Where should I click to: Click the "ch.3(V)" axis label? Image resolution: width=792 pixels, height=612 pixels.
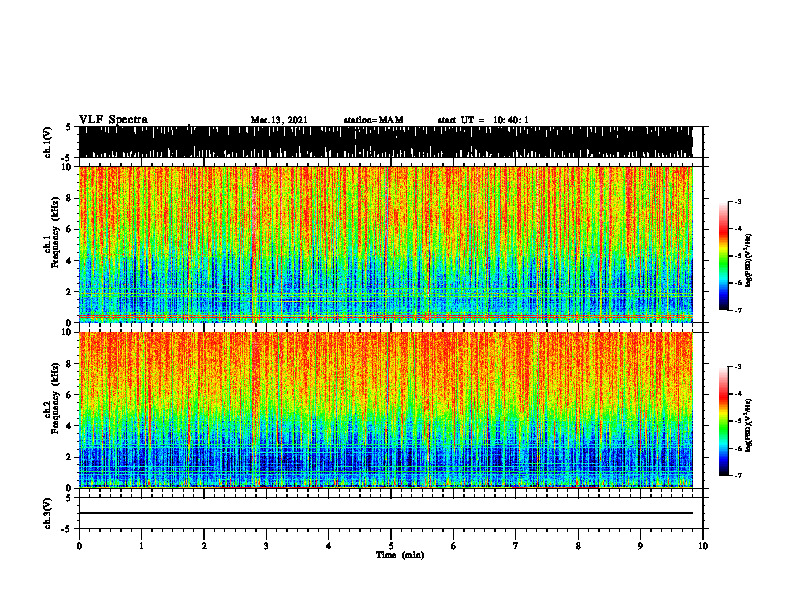coord(48,513)
